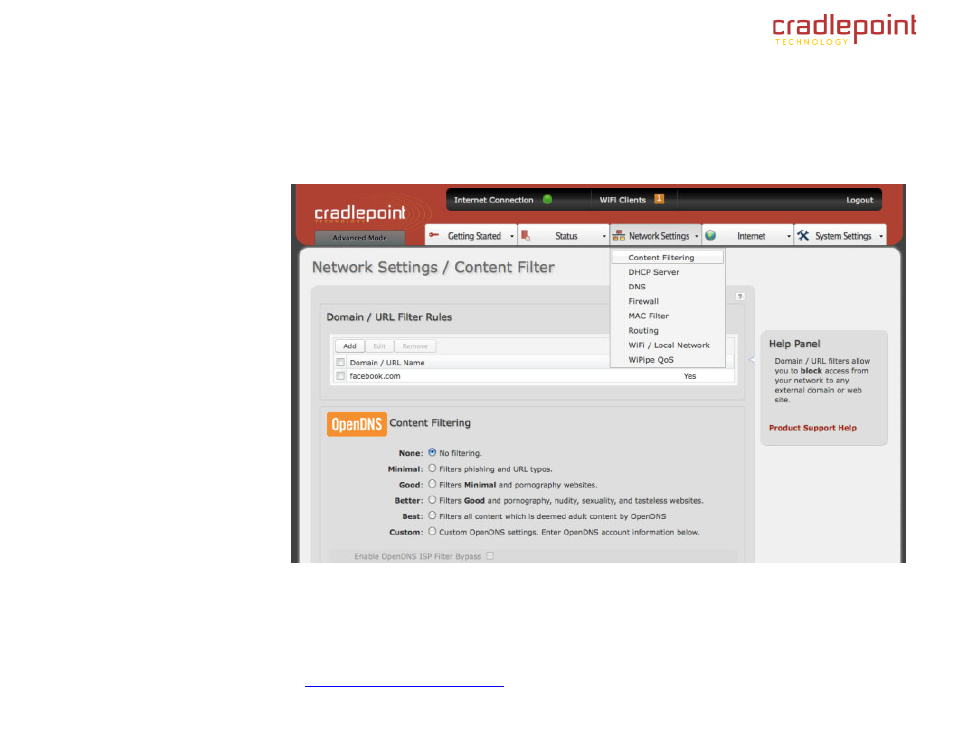Click the Edit filter rule button
This screenshot has width=954, height=737.
click(x=380, y=346)
